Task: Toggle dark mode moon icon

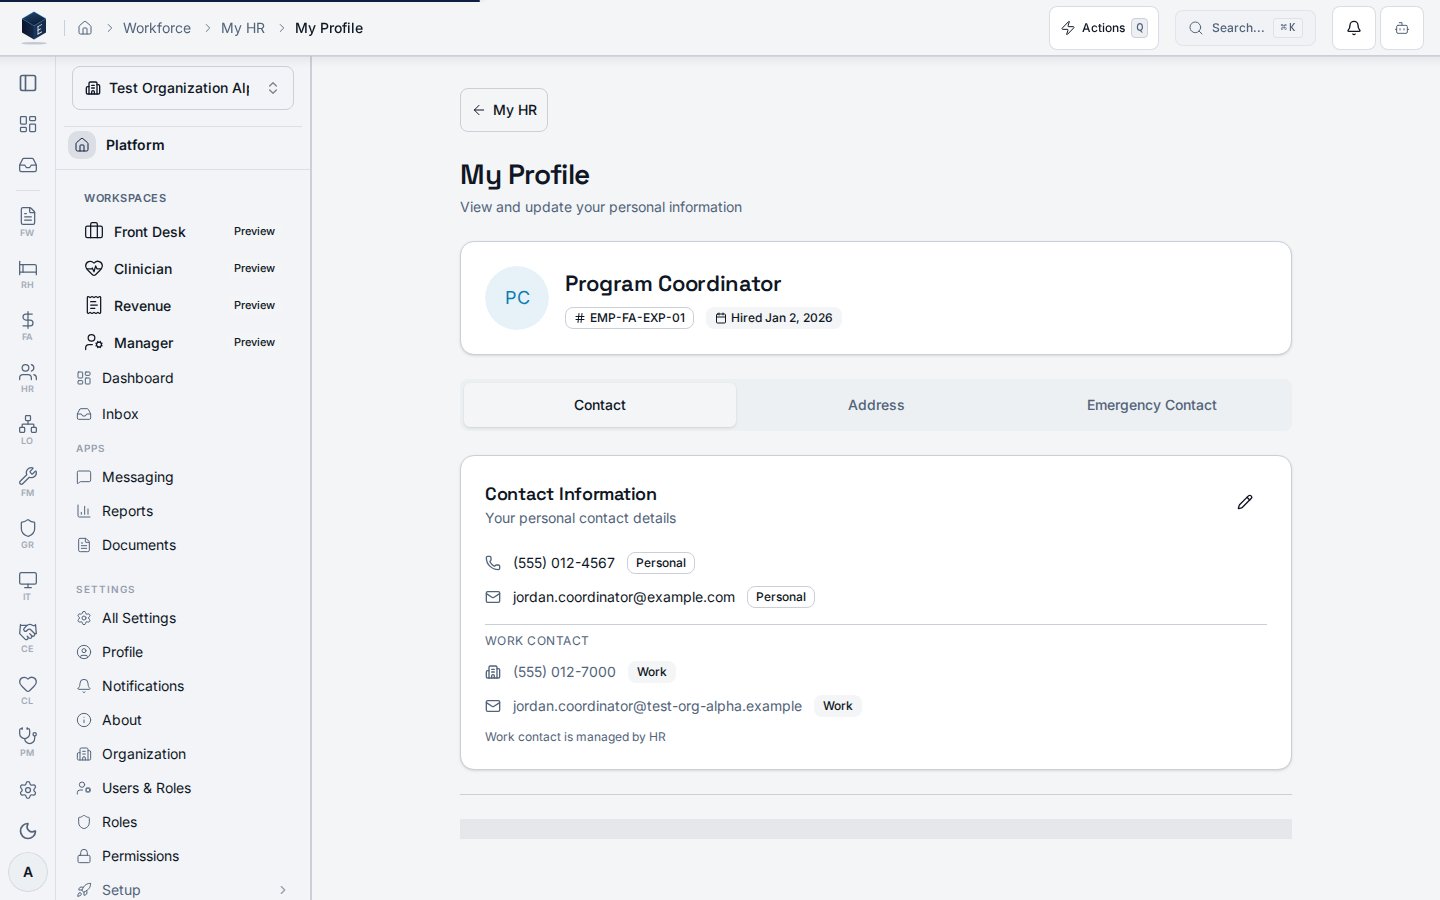Action: point(28,831)
